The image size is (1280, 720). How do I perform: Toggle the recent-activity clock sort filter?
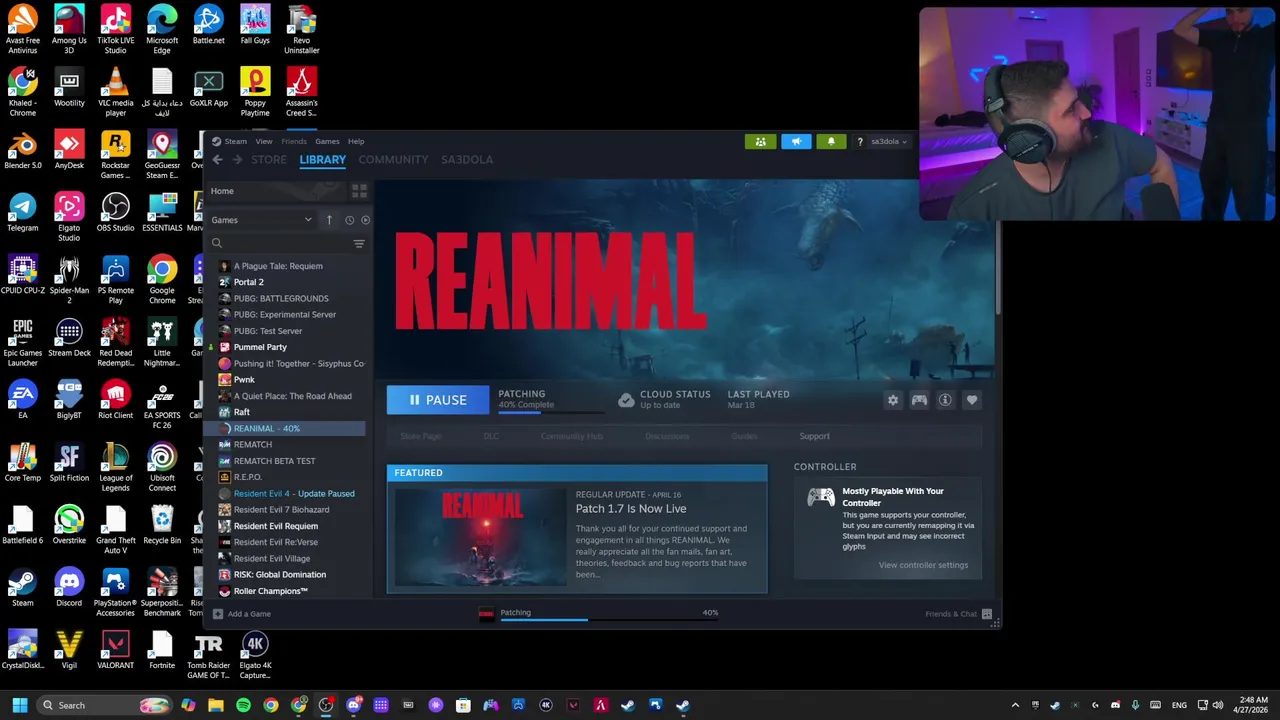click(x=349, y=220)
